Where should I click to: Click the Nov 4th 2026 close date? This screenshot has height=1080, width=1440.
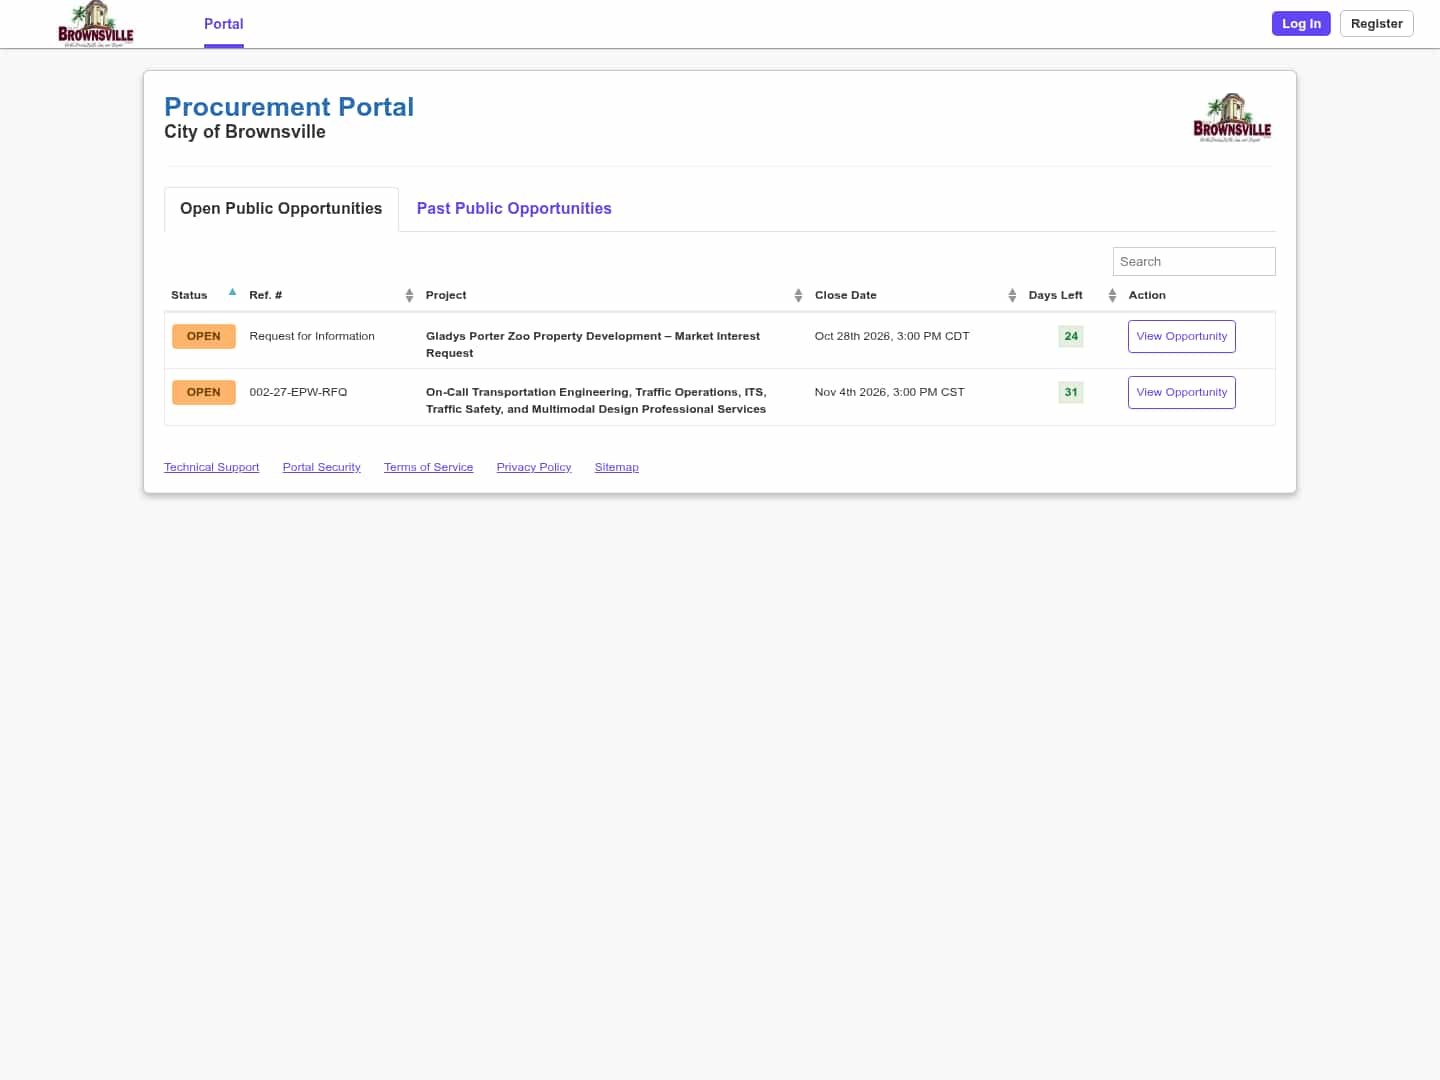(889, 392)
